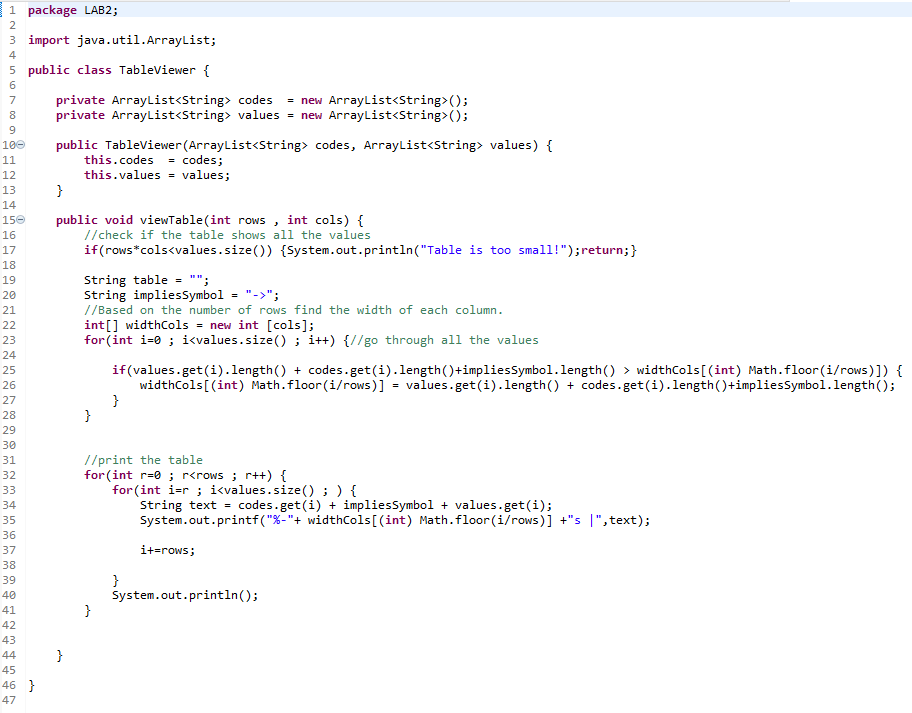Viewport: 912px width, 713px height.
Task: Click 'System.out.println();' on line 40
Action: click(x=185, y=596)
